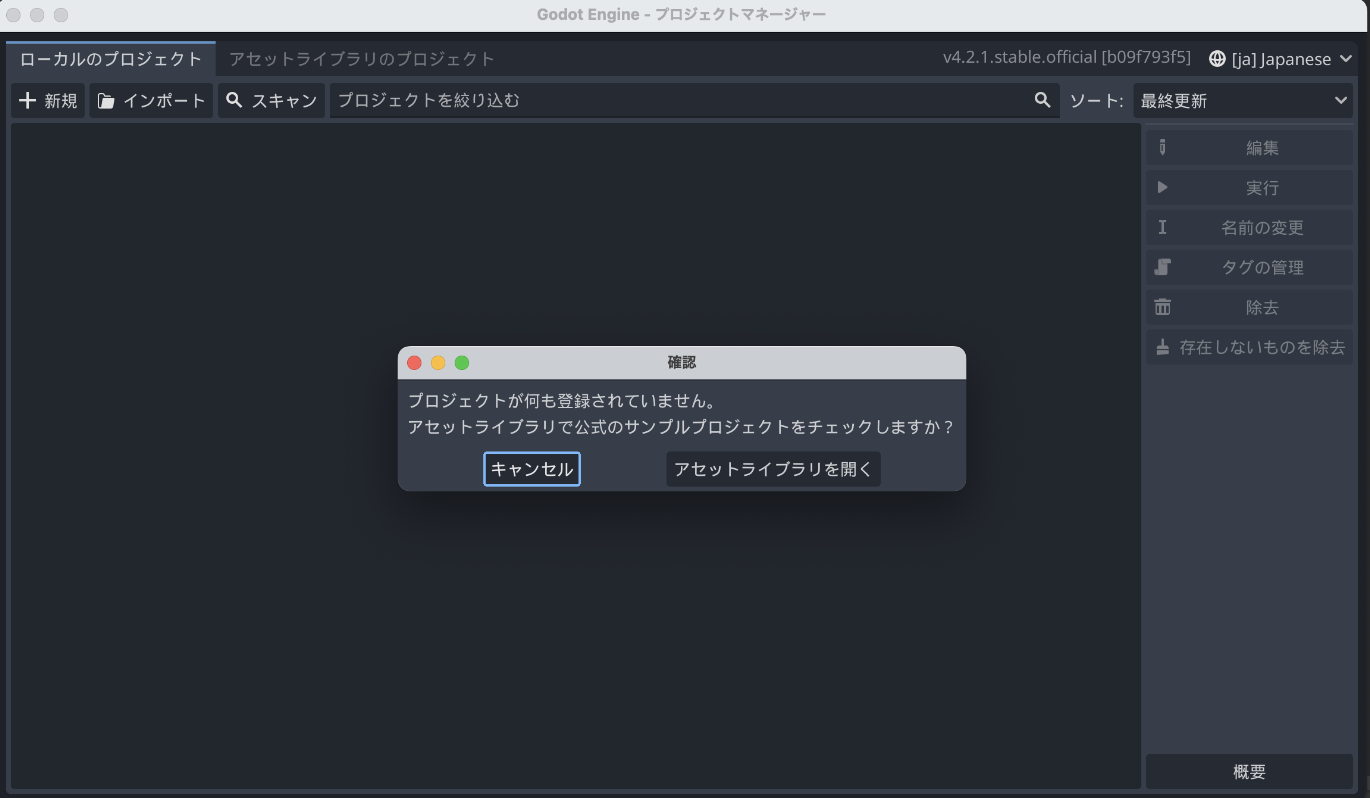Click the version label v4.2.1.stable.official
This screenshot has width=1370, height=798.
(x=1067, y=57)
